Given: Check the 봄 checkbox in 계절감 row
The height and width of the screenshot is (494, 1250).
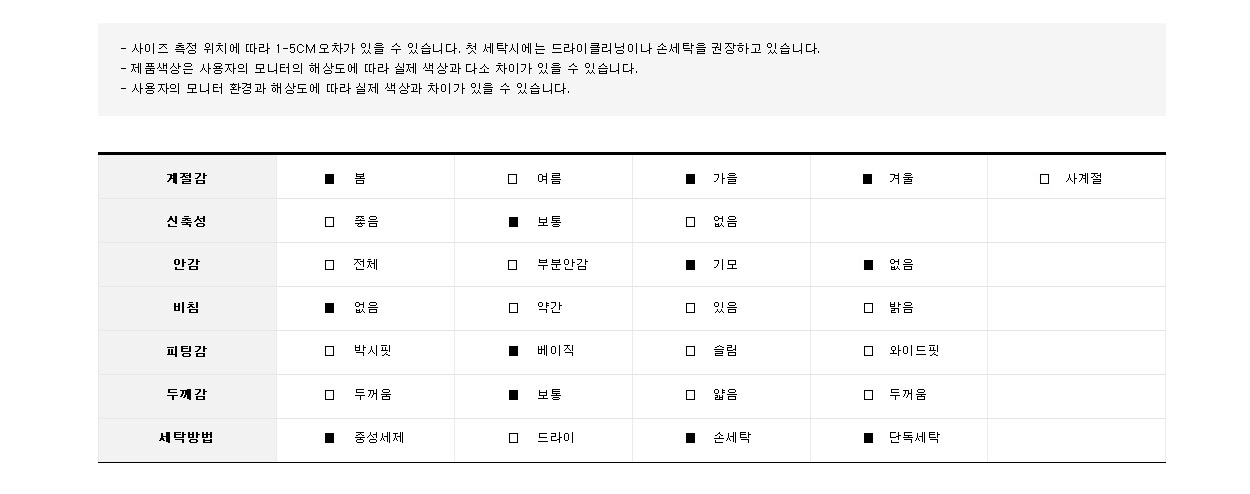Looking at the screenshot, I should tap(330, 179).
